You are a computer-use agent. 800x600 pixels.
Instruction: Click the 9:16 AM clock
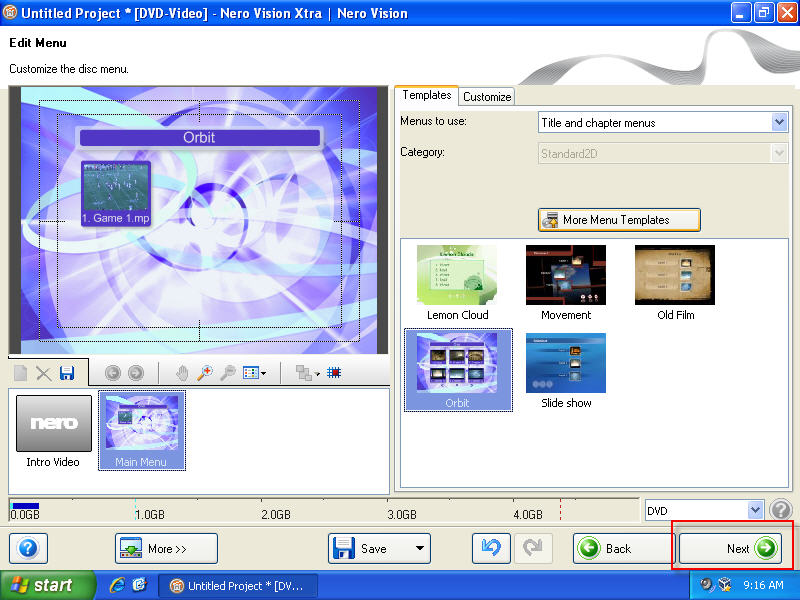point(763,585)
